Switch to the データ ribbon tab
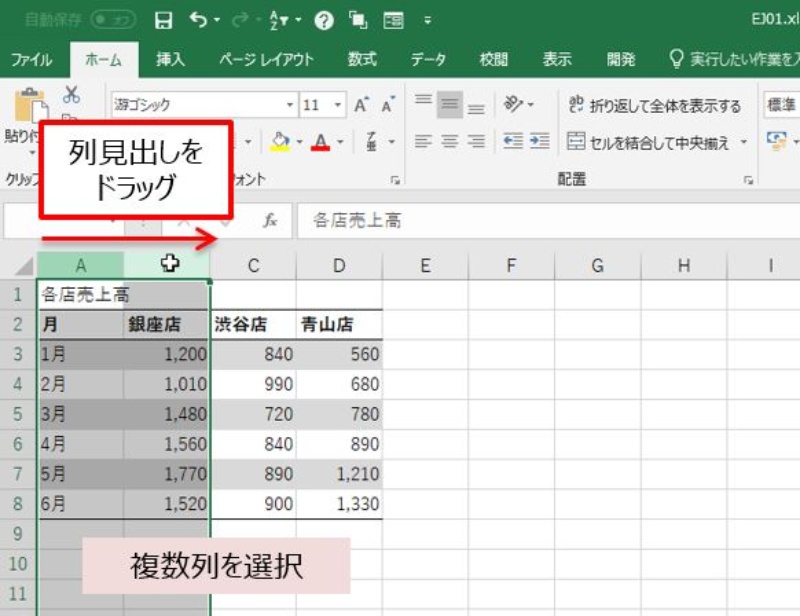 point(428,60)
